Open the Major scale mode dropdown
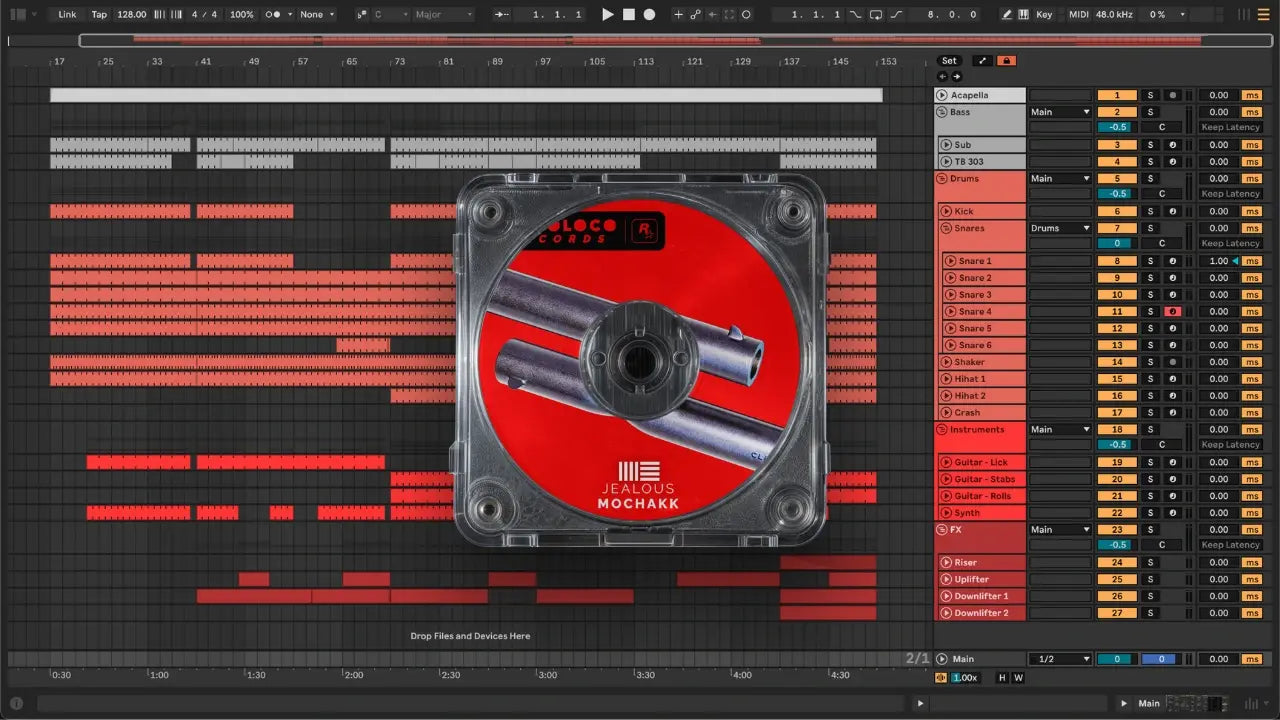The image size is (1280, 720). pyautogui.click(x=444, y=15)
